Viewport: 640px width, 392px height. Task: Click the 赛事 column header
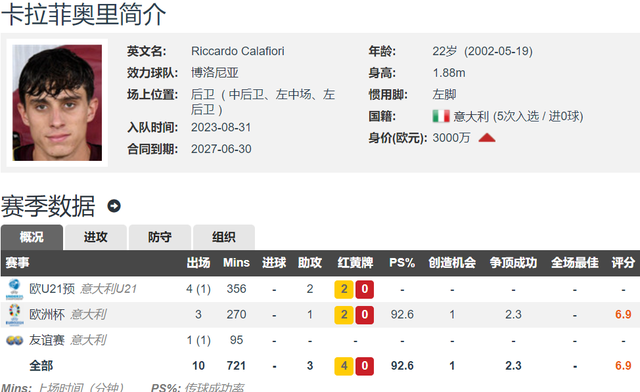[18, 263]
